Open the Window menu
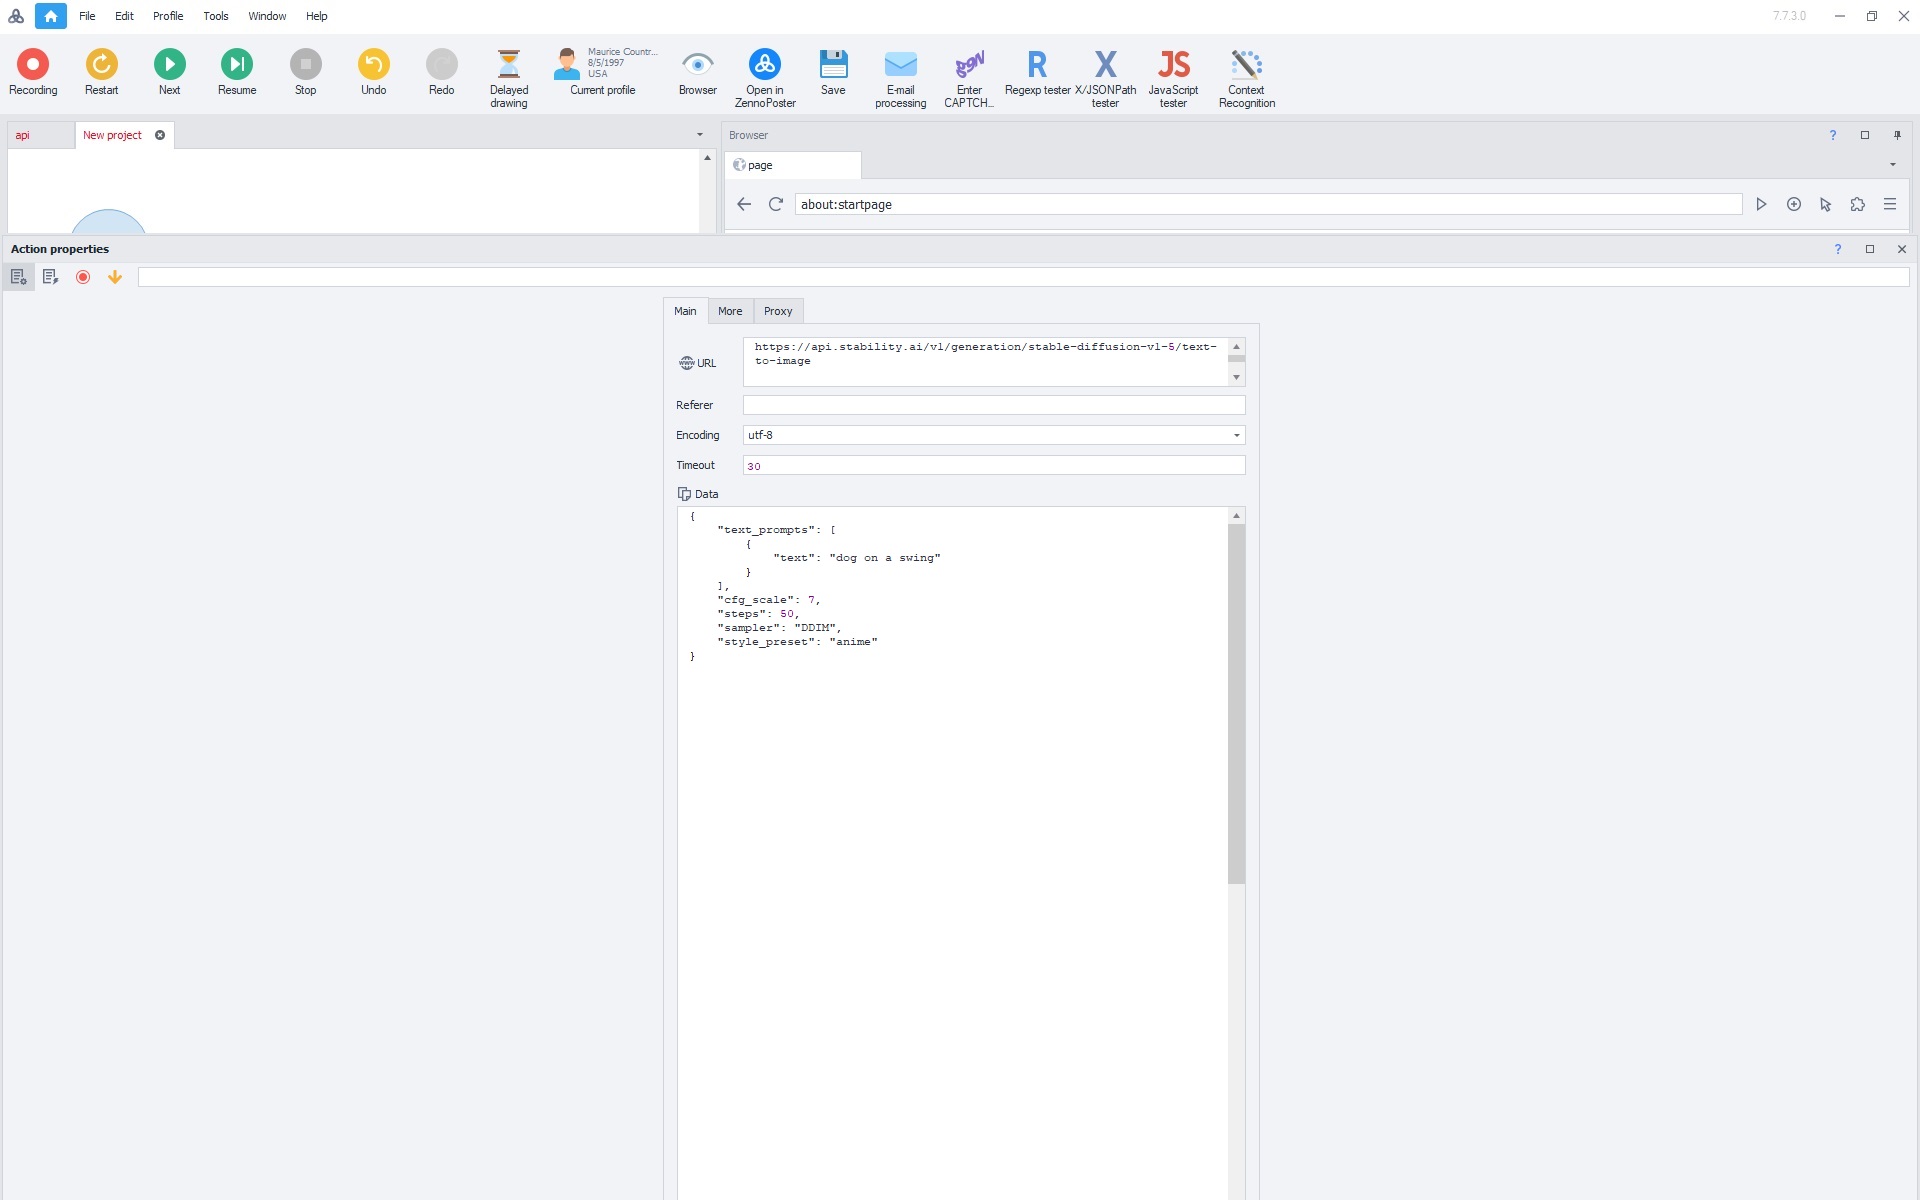The height and width of the screenshot is (1200, 1920). (267, 16)
